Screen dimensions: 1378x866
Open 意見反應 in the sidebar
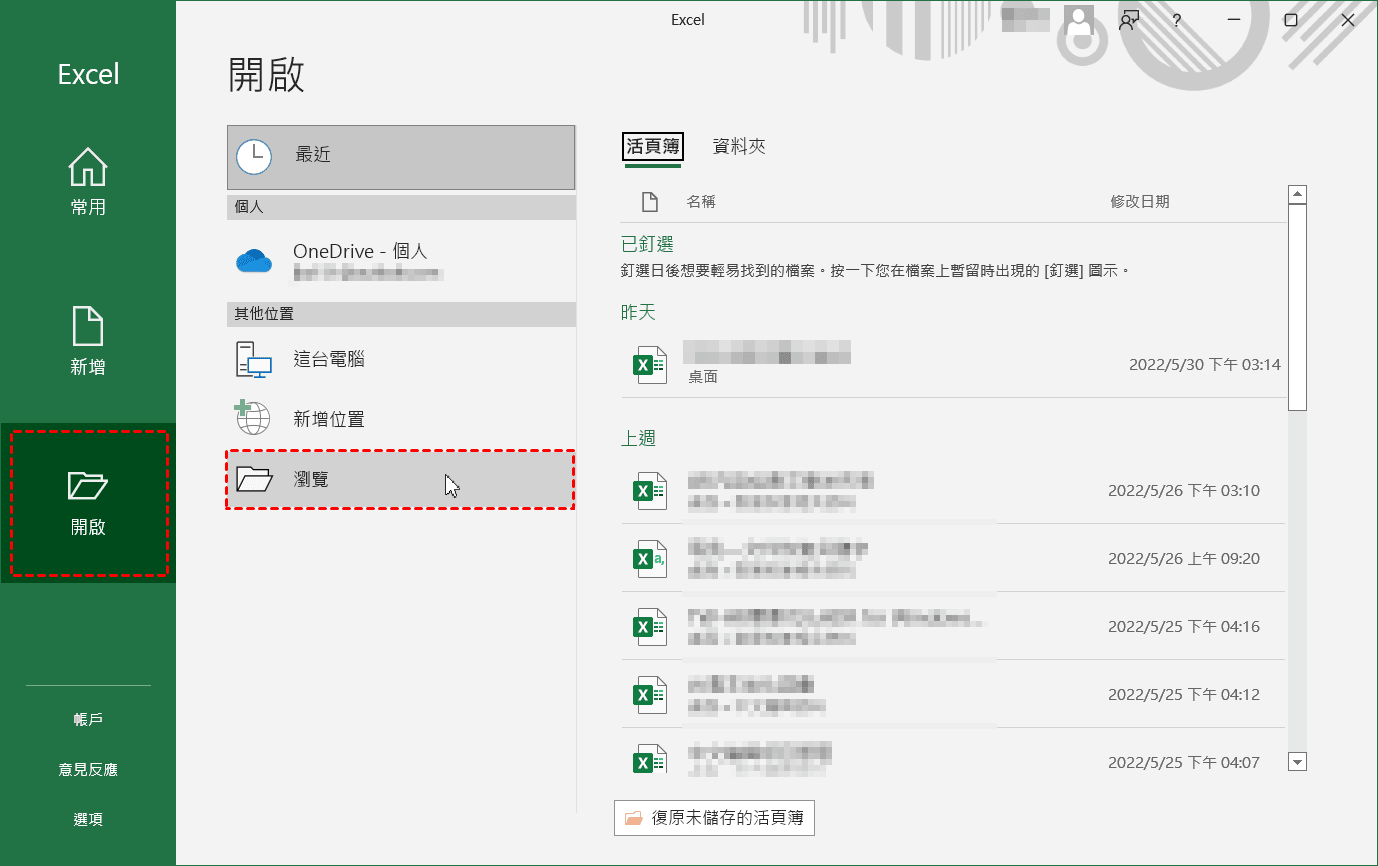pos(88,770)
